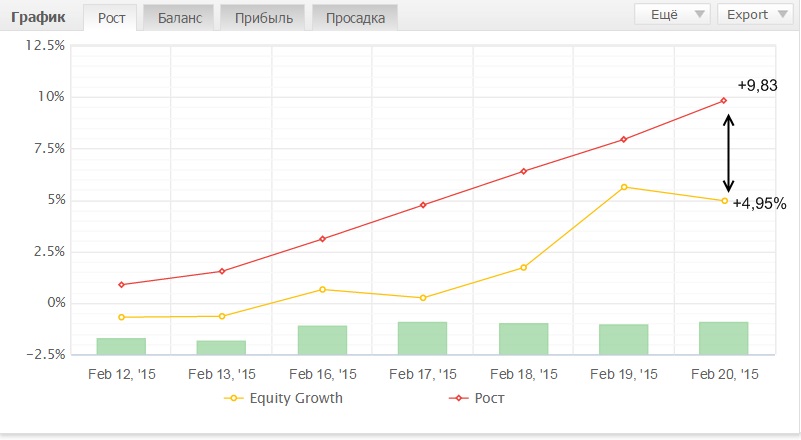Click the green bar for Feb 12
Image resolution: width=801 pixels, height=440 pixels.
point(121,346)
